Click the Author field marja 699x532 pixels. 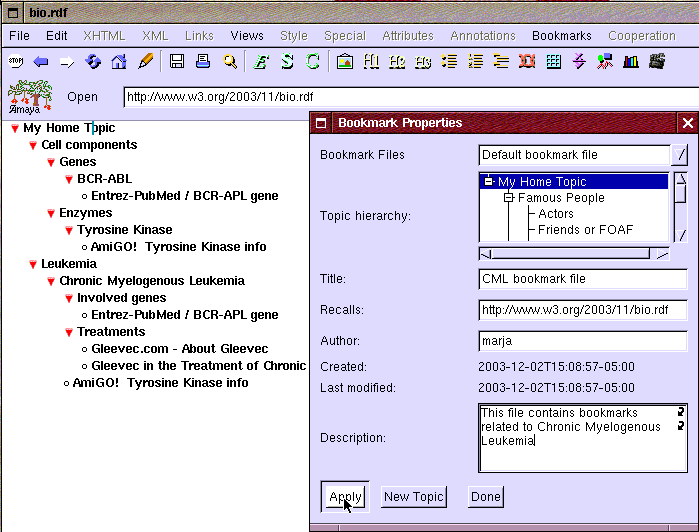pos(583,341)
